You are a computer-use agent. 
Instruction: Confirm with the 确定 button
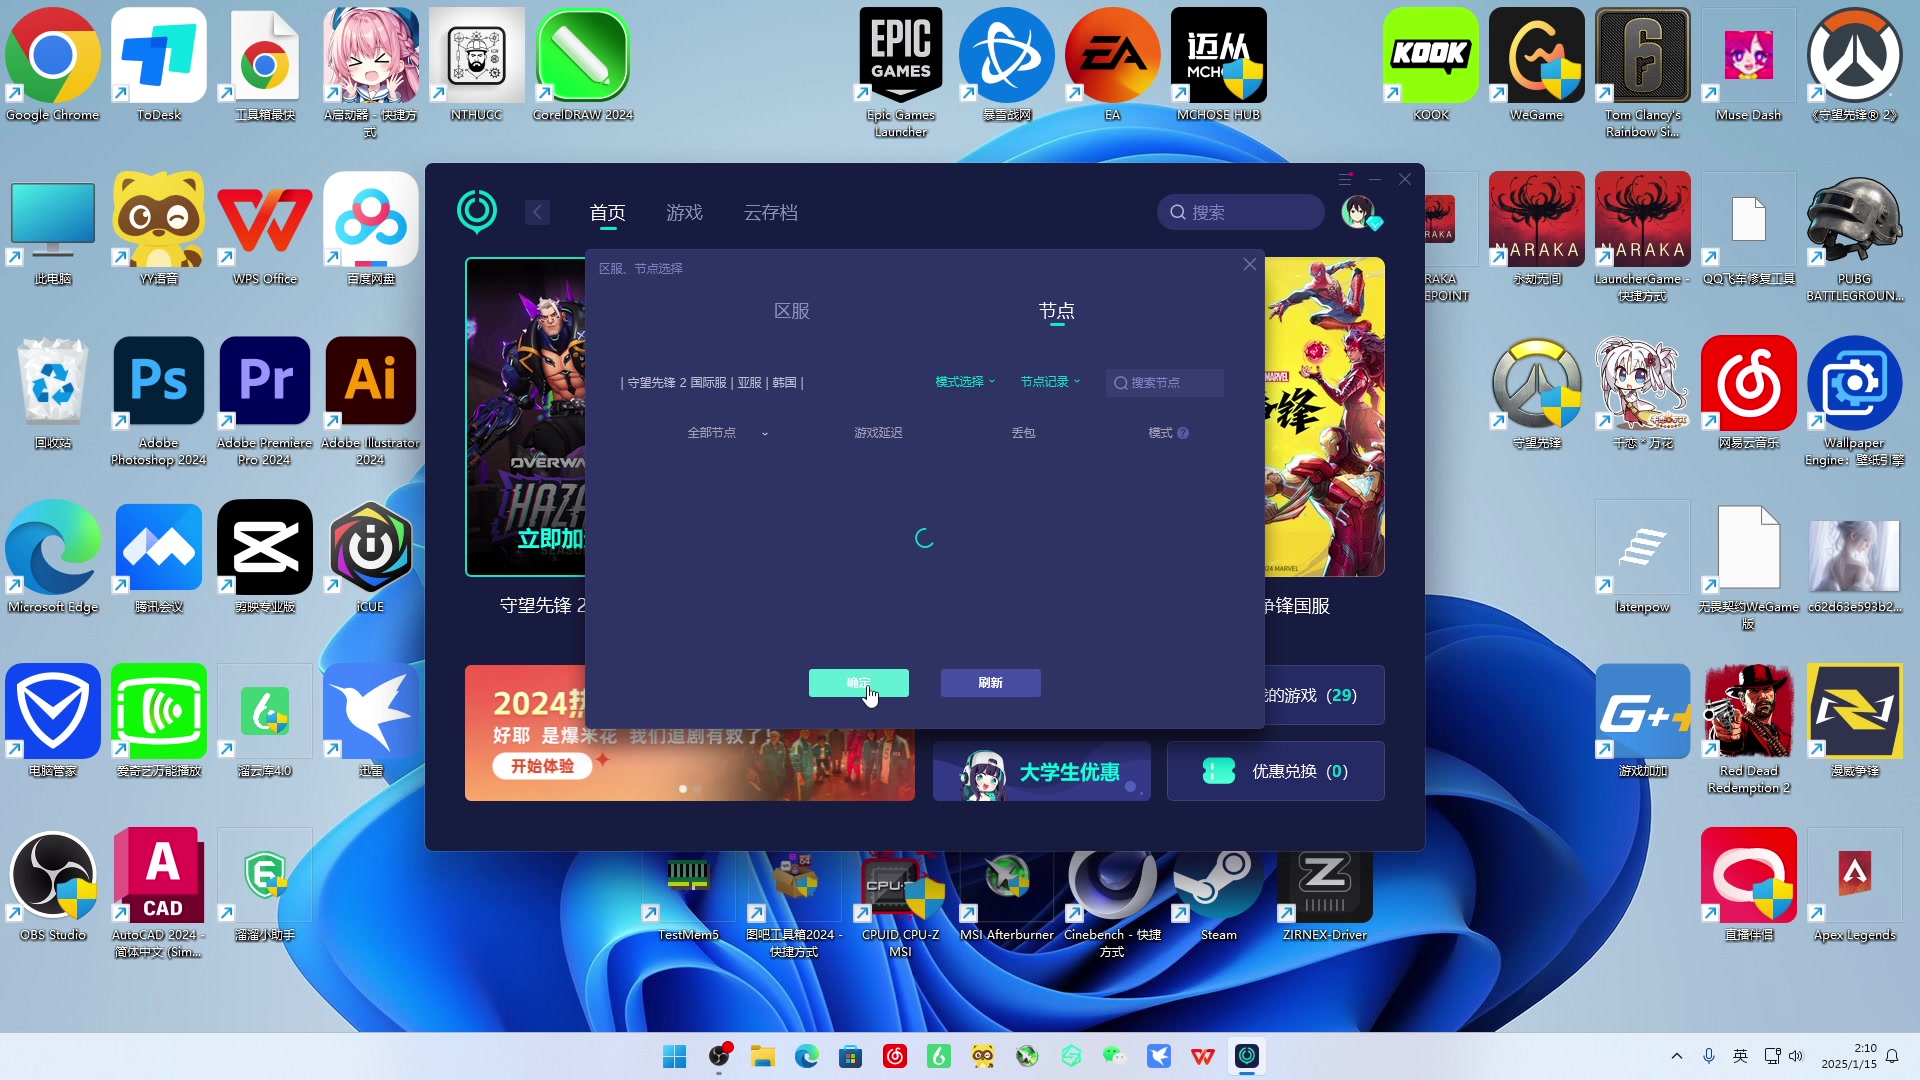(x=859, y=683)
